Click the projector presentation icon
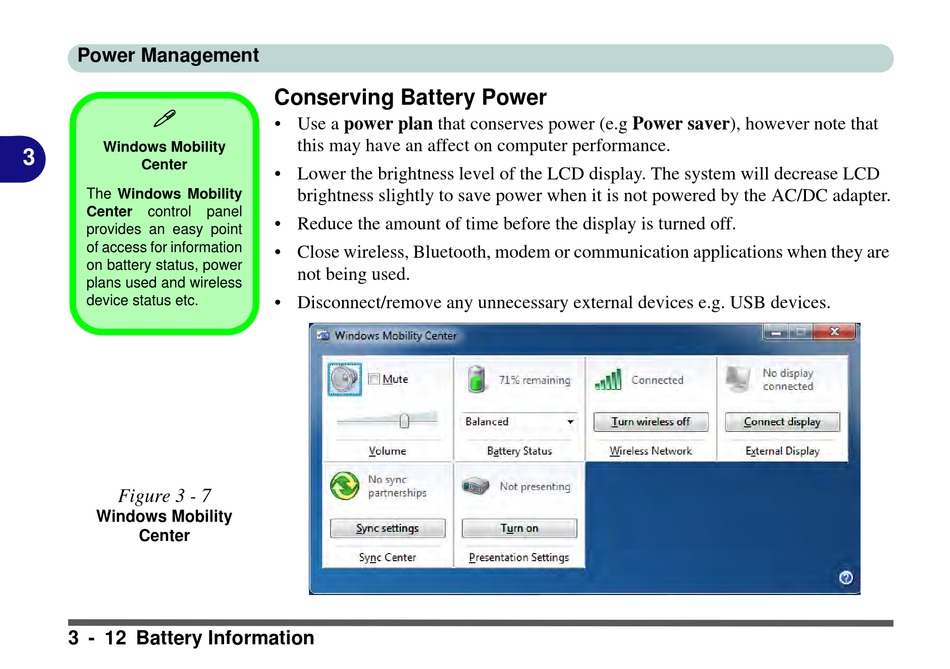 [476, 486]
